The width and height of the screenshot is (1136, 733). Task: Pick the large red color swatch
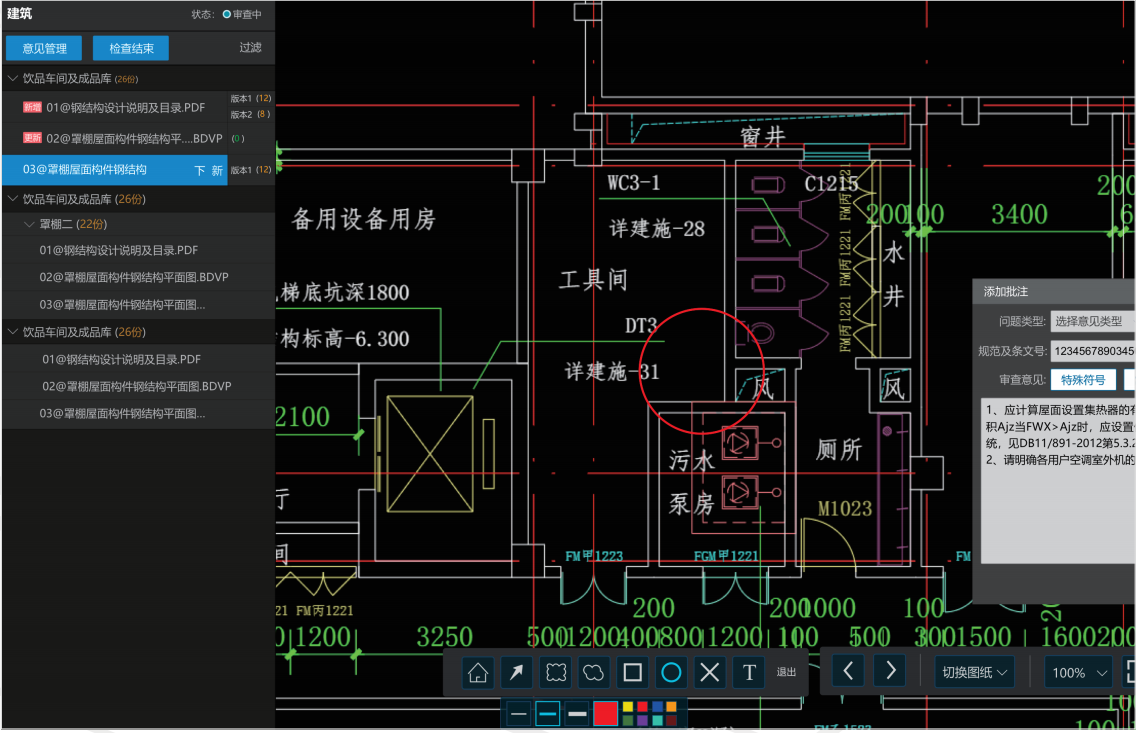pos(606,713)
